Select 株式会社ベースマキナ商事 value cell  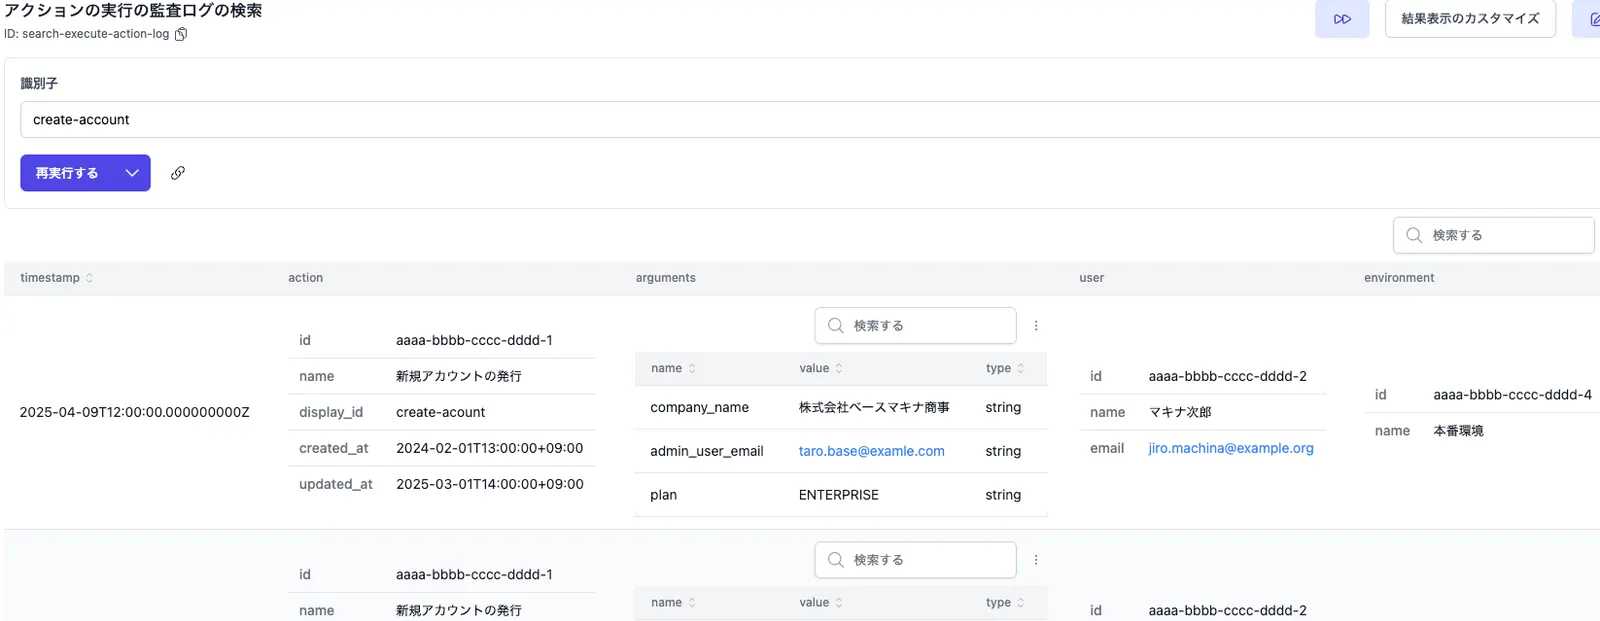[x=874, y=407]
